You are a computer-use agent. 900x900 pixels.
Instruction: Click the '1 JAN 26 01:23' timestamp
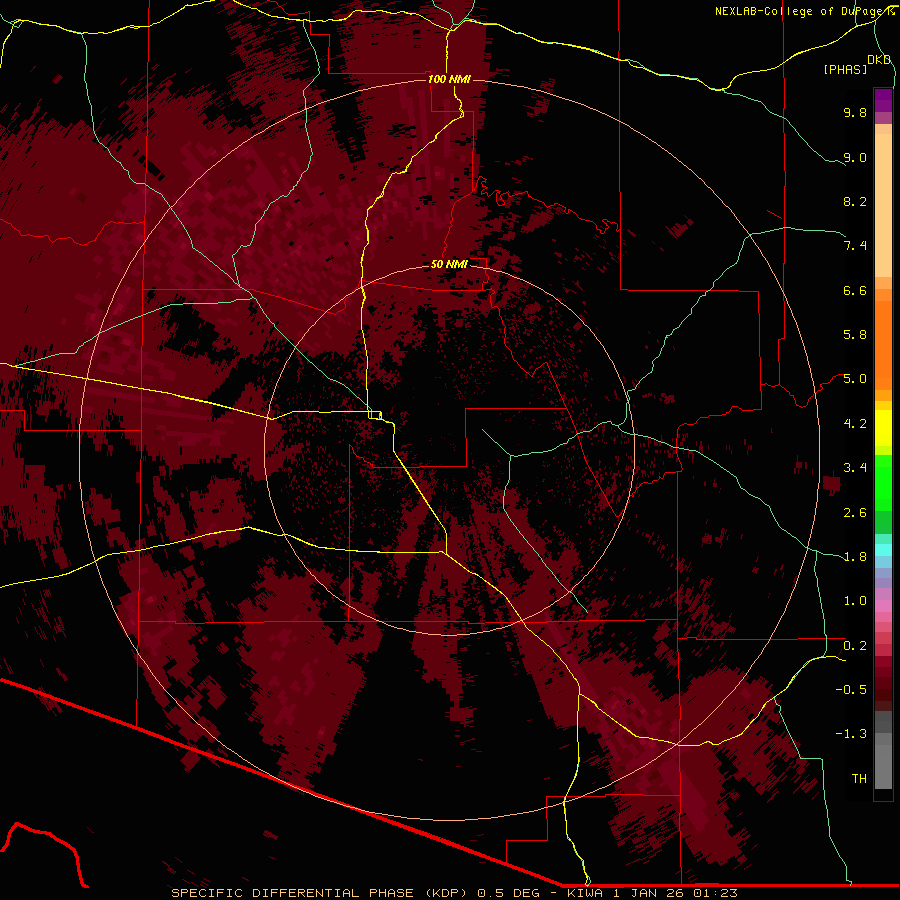pos(676,893)
